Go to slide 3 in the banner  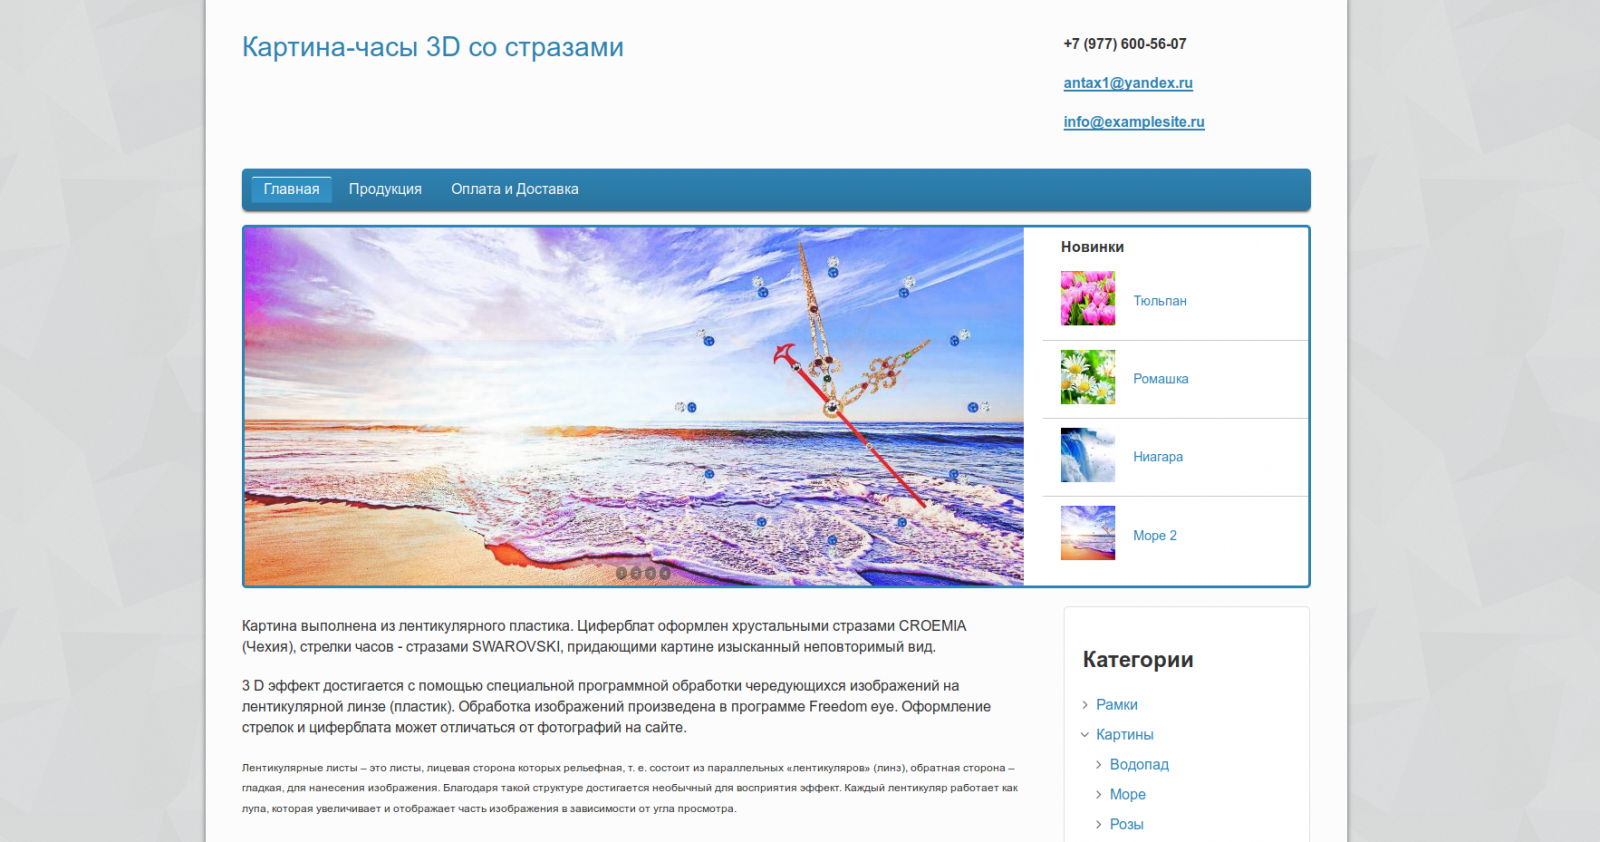(x=650, y=573)
